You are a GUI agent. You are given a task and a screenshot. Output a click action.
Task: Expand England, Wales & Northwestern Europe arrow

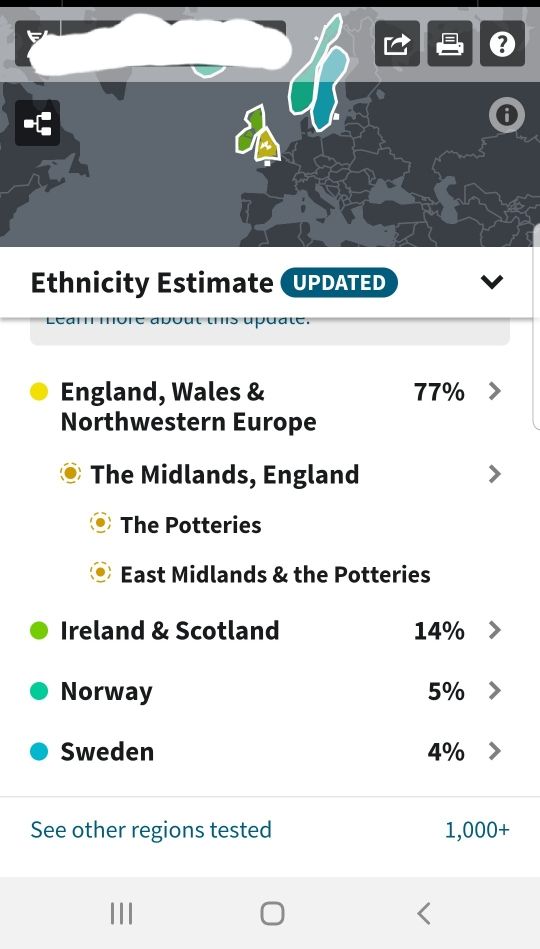coord(495,392)
